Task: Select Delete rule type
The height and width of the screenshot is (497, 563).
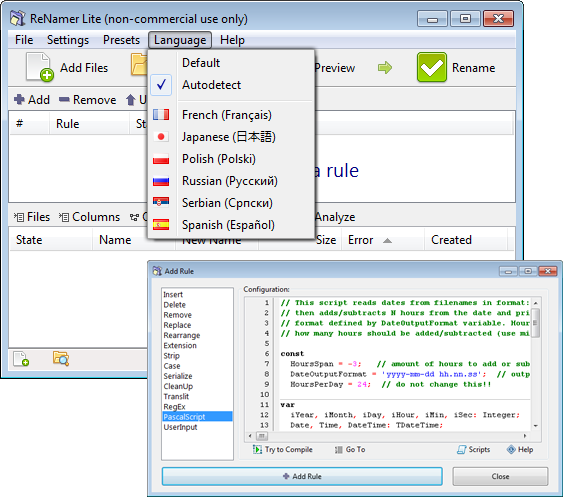Action: 197,305
